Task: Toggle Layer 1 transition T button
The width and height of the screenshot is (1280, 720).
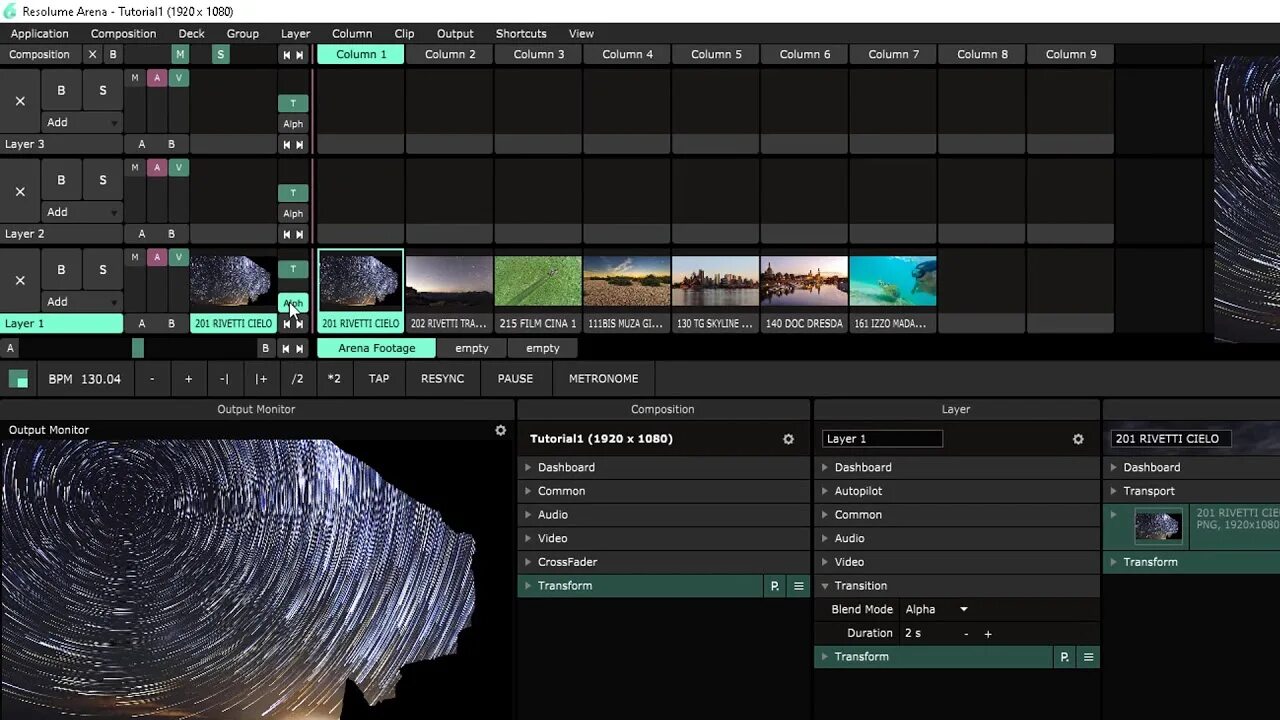Action: pos(293,269)
